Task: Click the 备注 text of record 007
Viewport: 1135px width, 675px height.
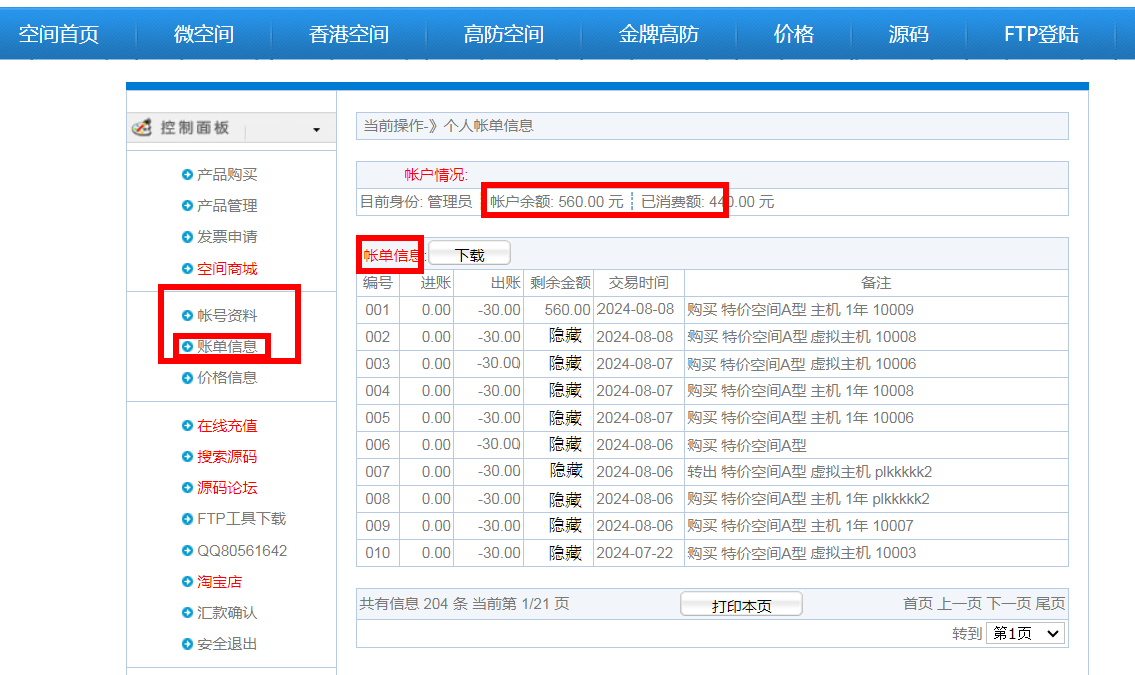Action: click(809, 472)
